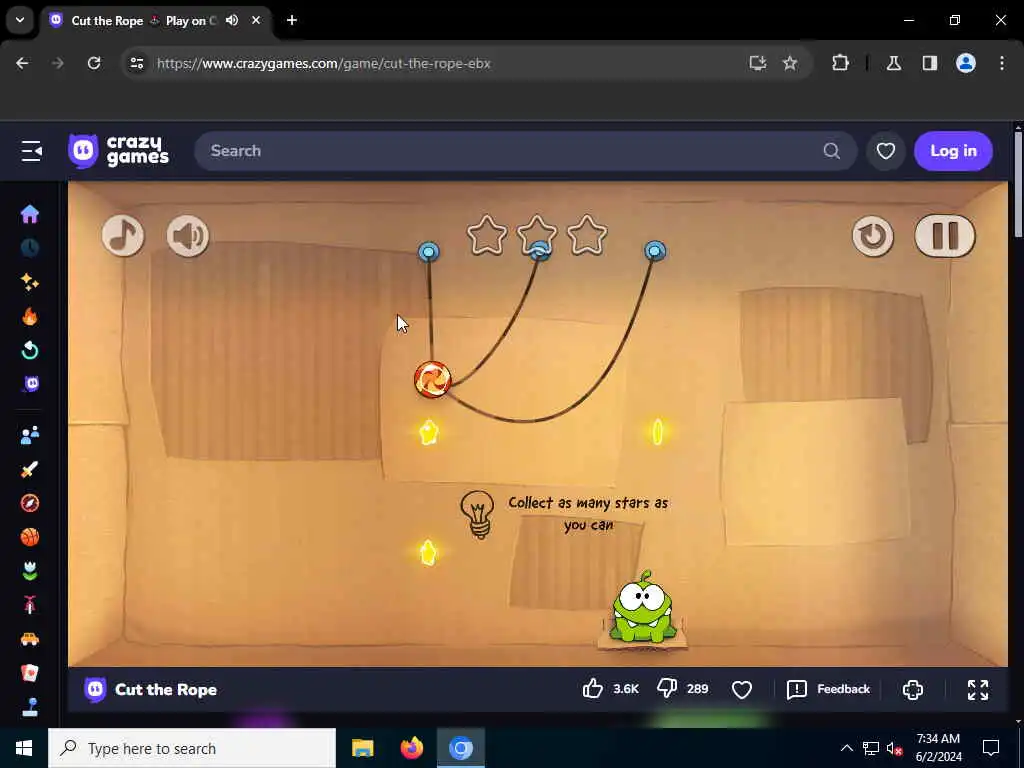Screen dimensions: 1024x768
Task: Open Car category icon in sidebar
Action: [30, 639]
